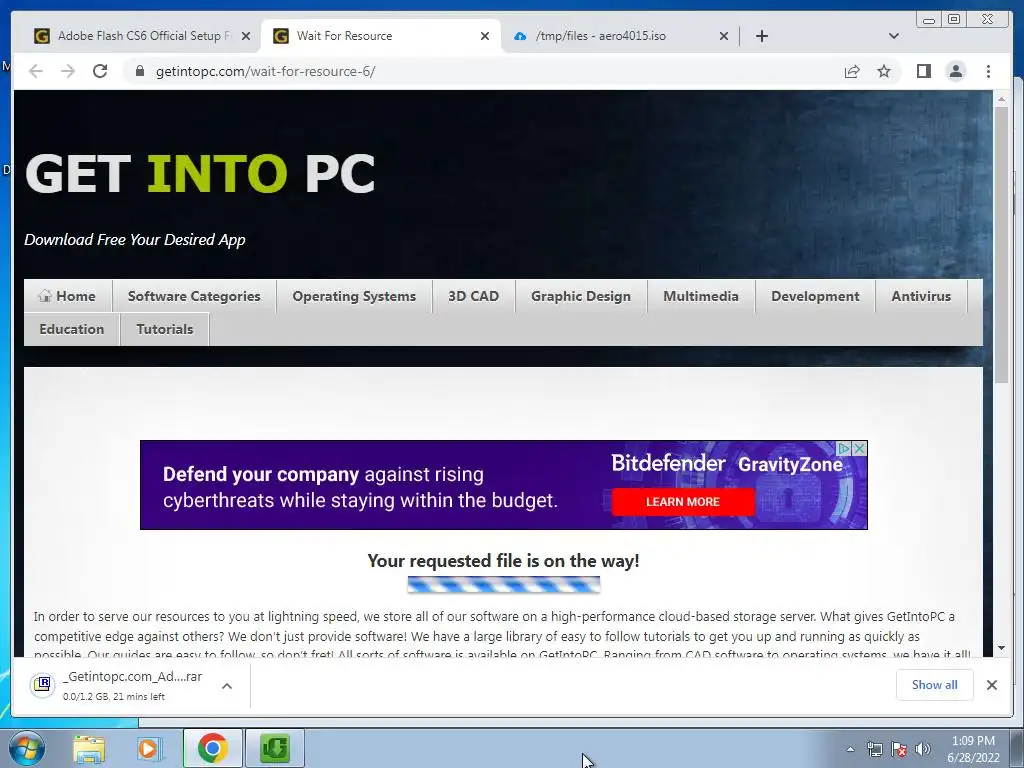Open Development menu item
Screen dimensions: 1024x768
click(815, 296)
